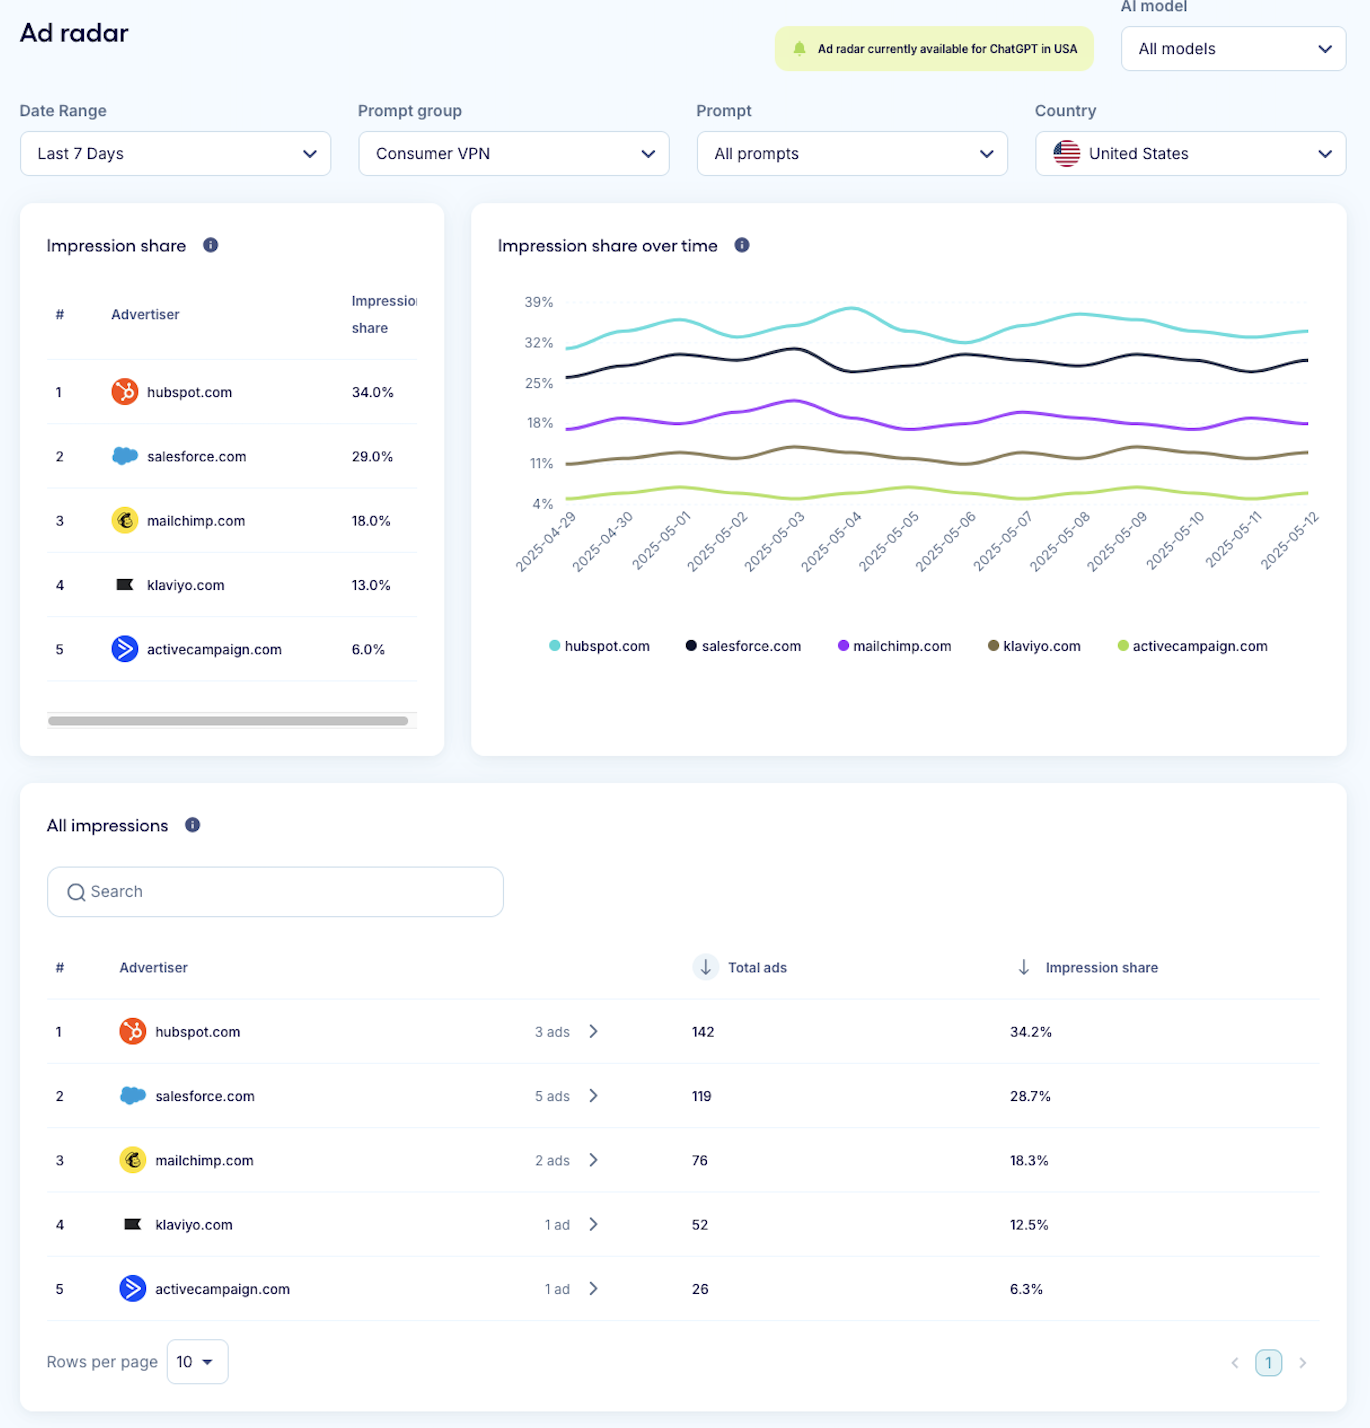
Task: Open the Date Range dropdown set to Last 7 Days
Action: click(176, 154)
